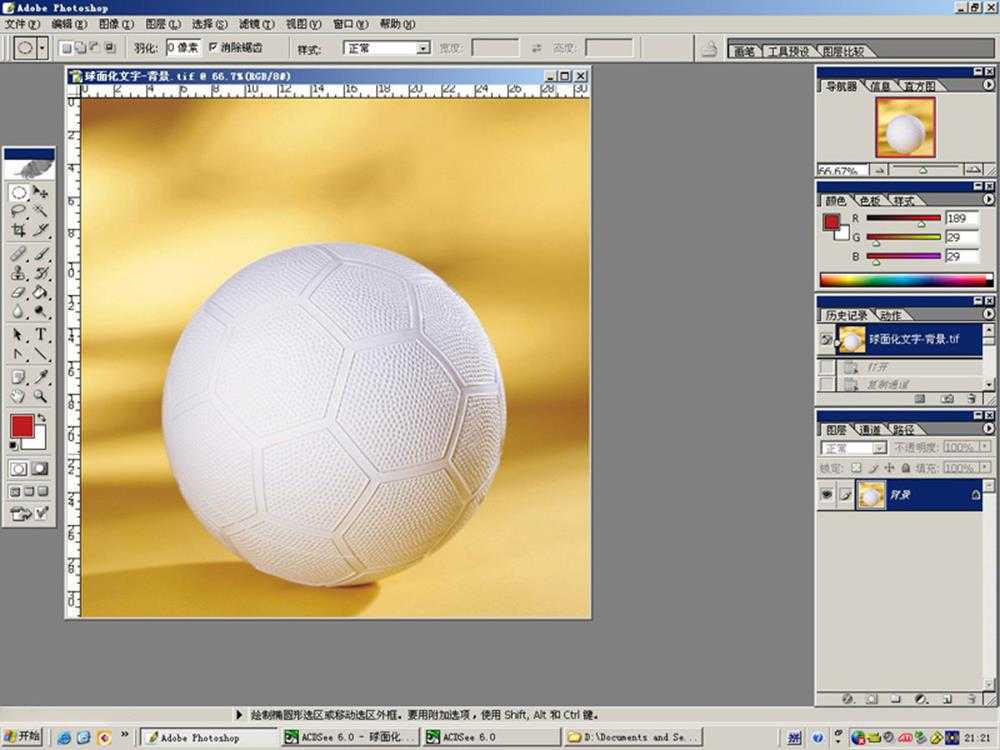The width and height of the screenshot is (1000, 750).
Task: Open the 图像 (Image) menu
Action: (x=116, y=24)
